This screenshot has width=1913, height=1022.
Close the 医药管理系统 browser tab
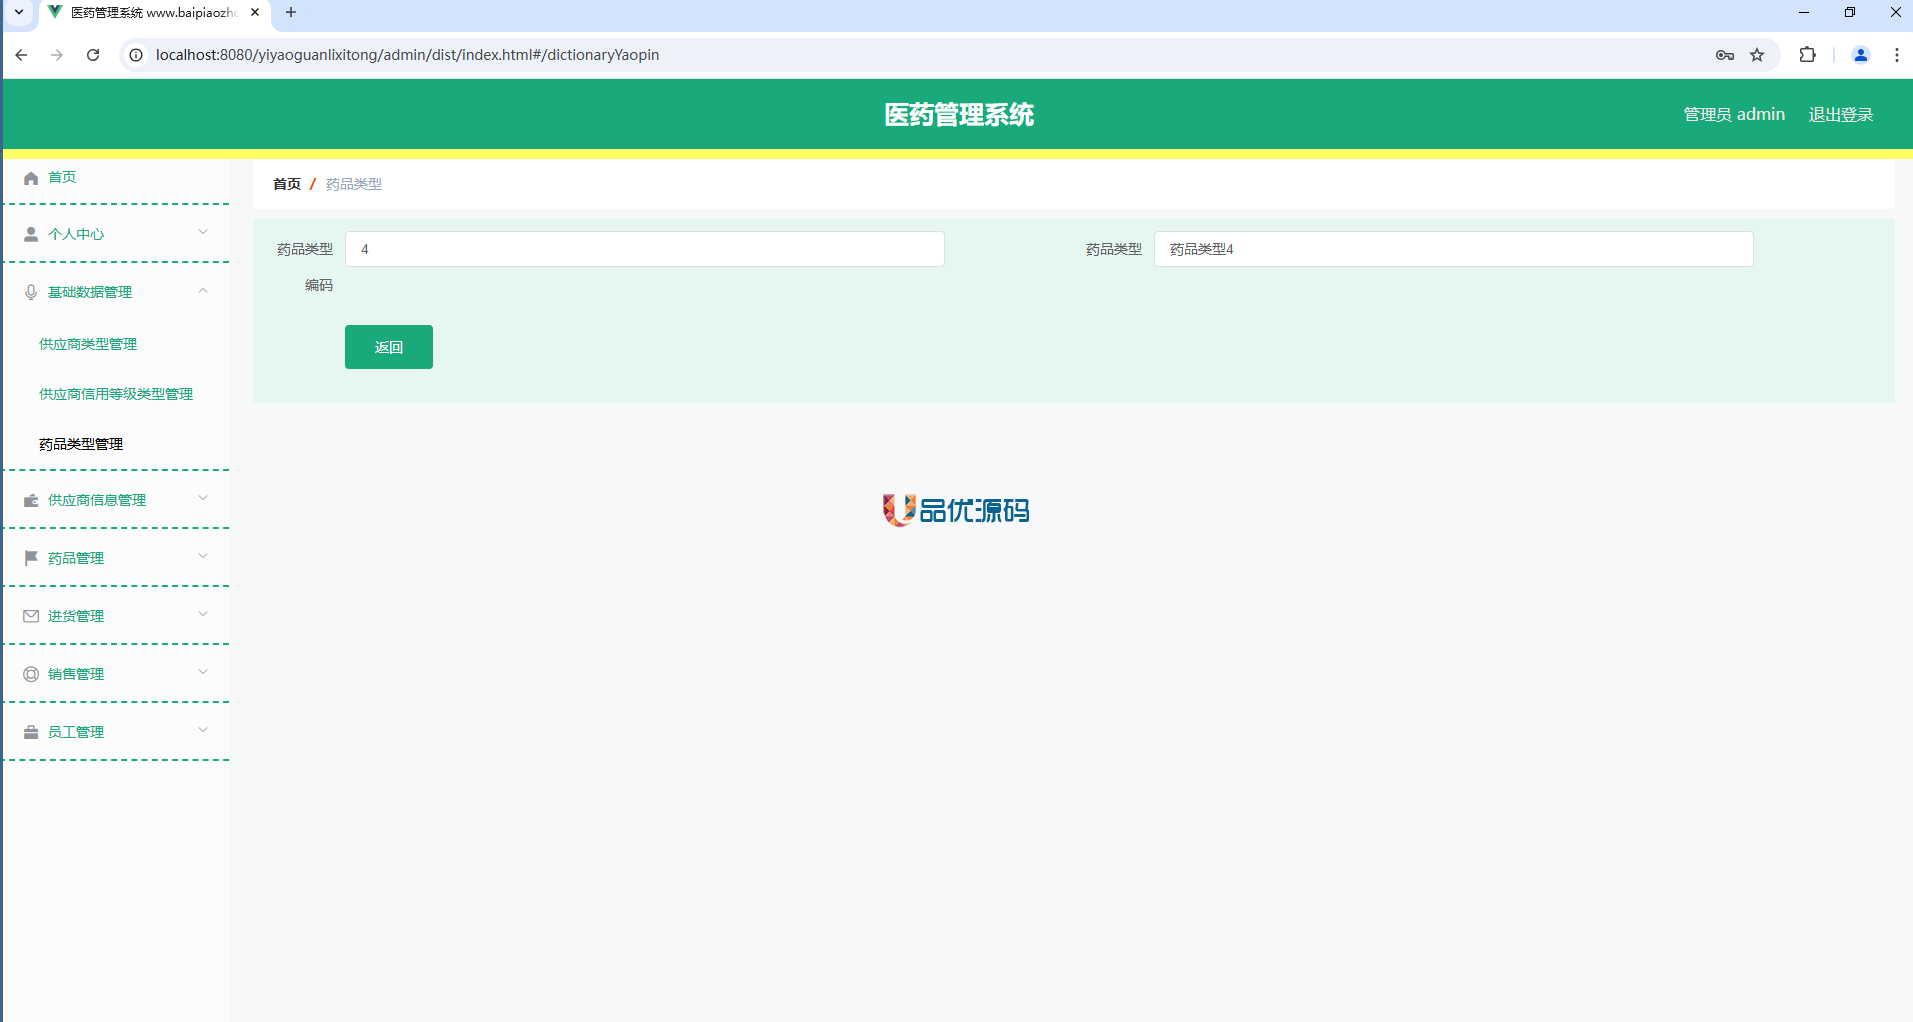[x=255, y=13]
